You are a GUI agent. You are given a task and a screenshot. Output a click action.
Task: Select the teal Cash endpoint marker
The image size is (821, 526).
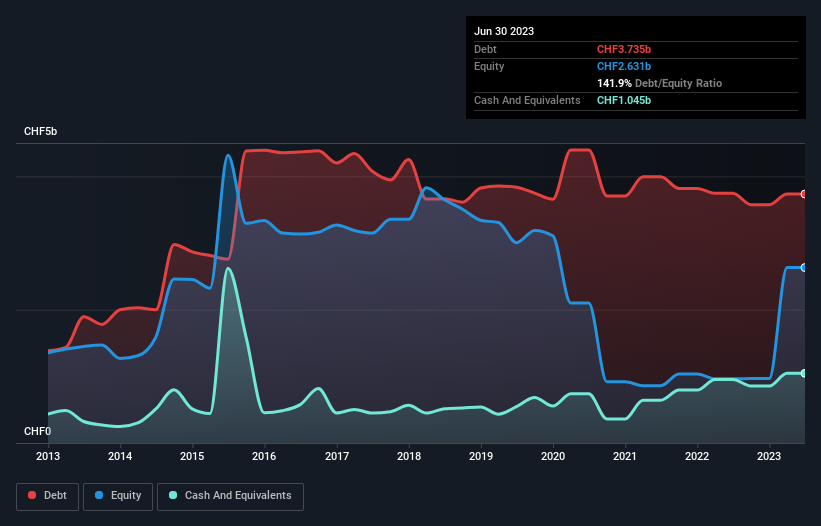tap(804, 373)
